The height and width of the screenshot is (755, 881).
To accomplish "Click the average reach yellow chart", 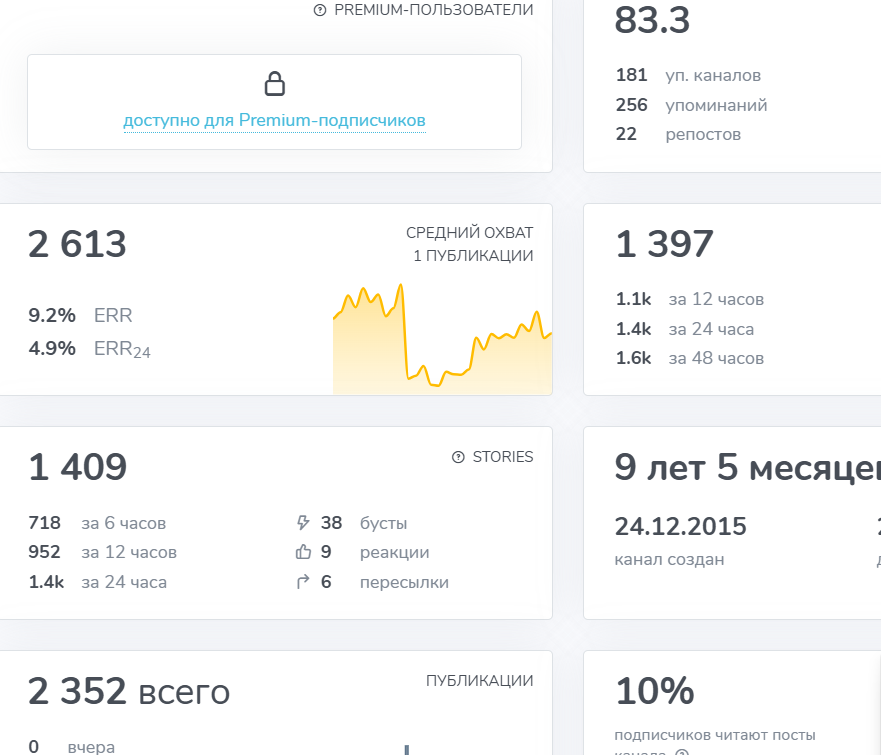I will tap(443, 339).
